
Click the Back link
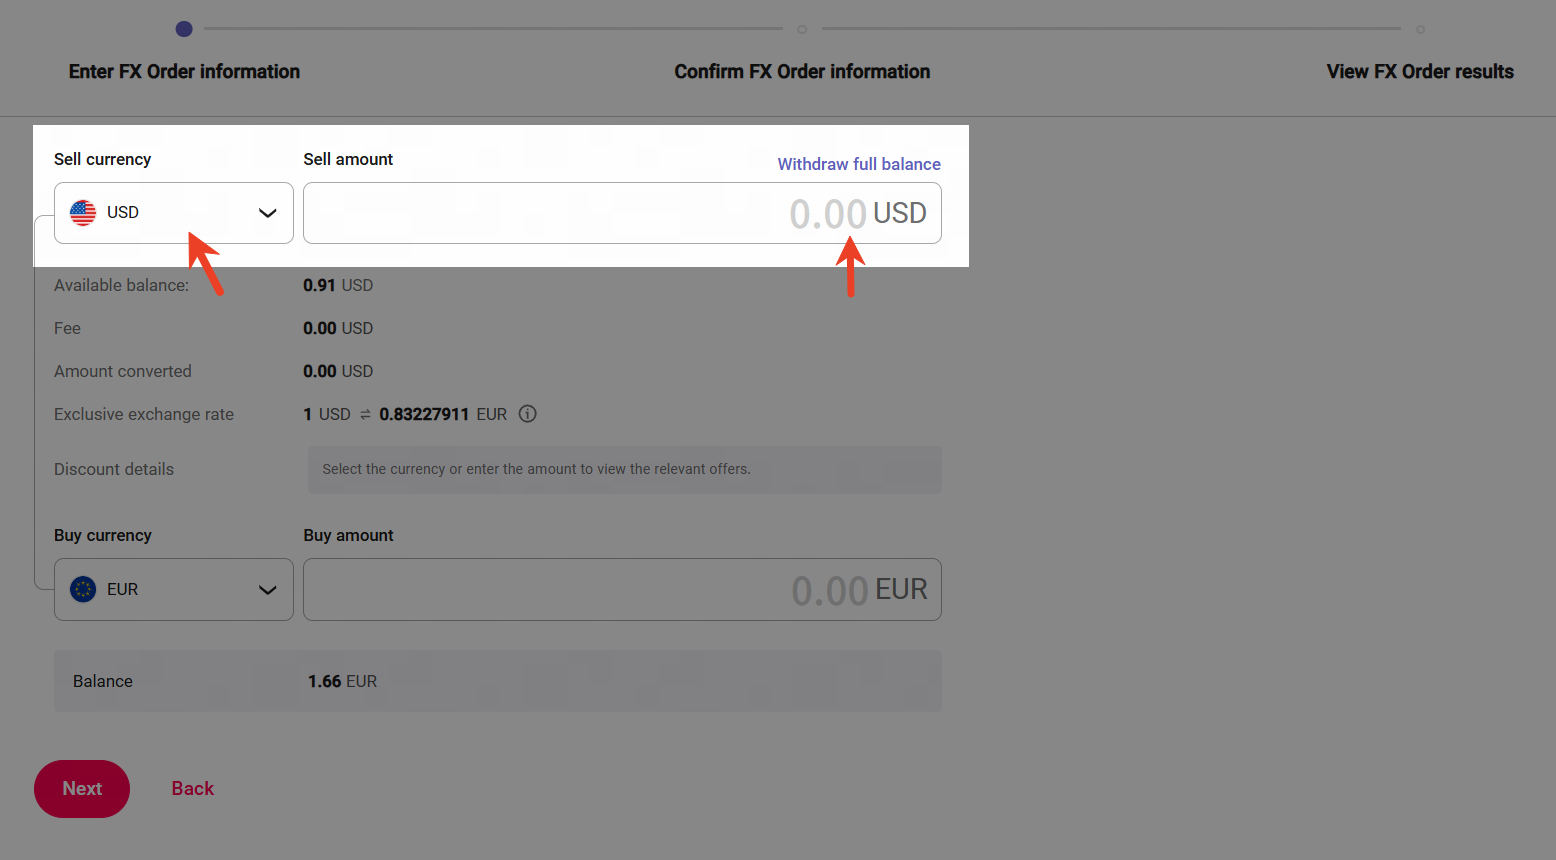[x=193, y=789]
